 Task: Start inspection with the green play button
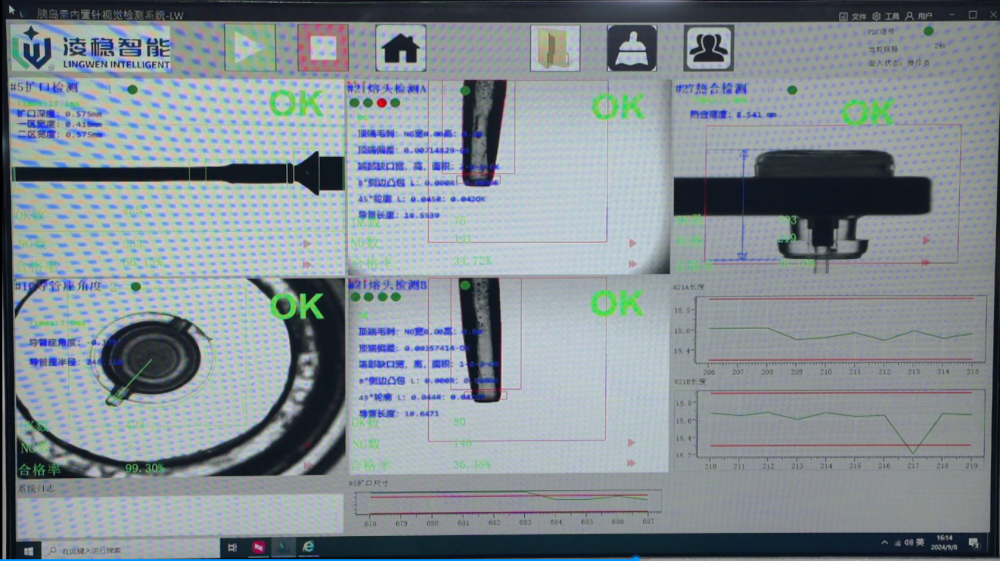click(x=250, y=48)
